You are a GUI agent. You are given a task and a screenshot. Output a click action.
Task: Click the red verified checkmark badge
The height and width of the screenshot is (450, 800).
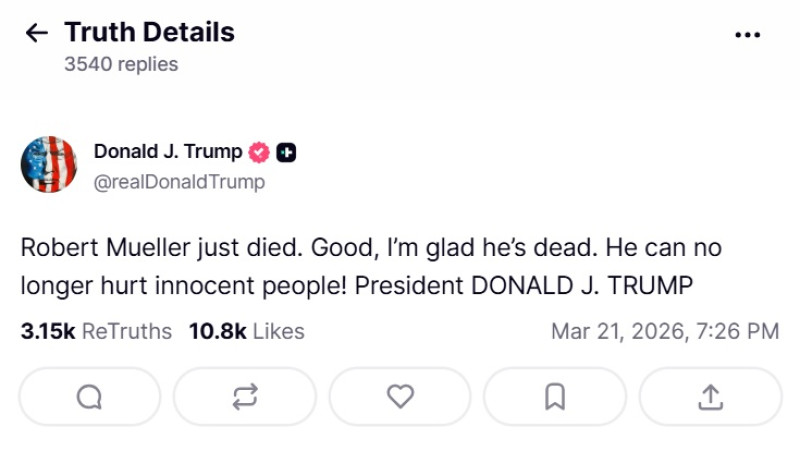(259, 152)
